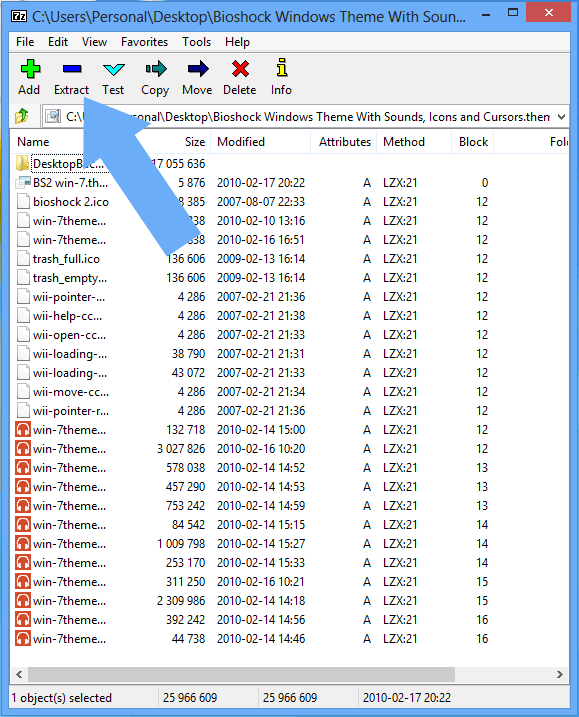Click the Extract toolbar icon
Screen dimensions: 579x717
72,69
